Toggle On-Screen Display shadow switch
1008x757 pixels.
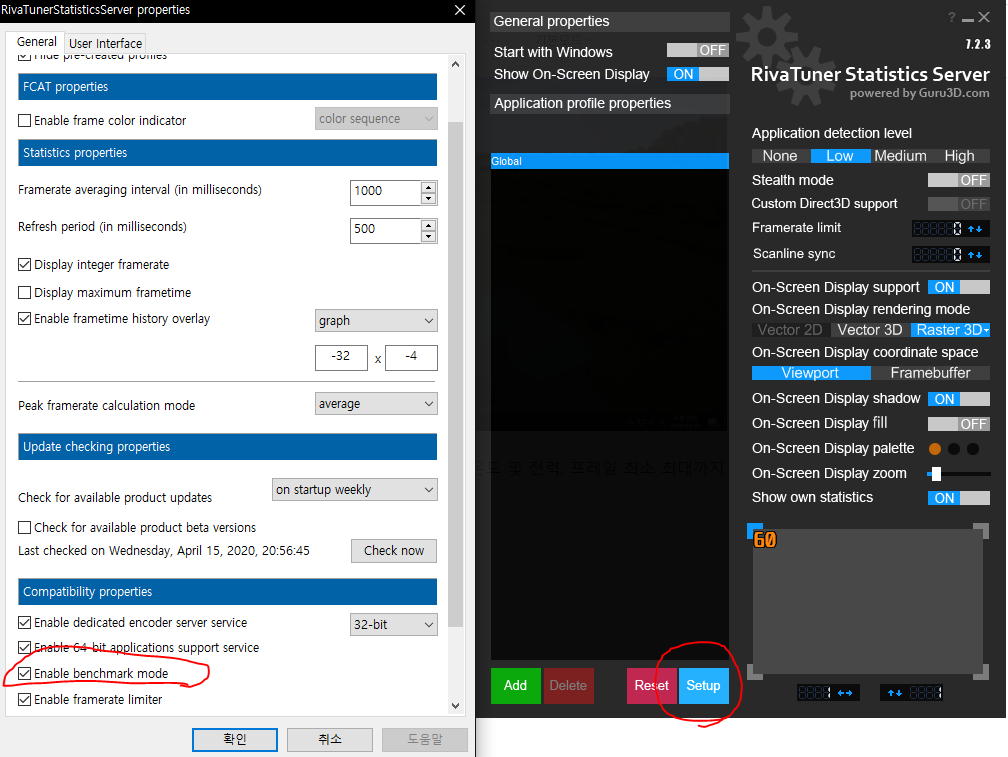click(958, 398)
